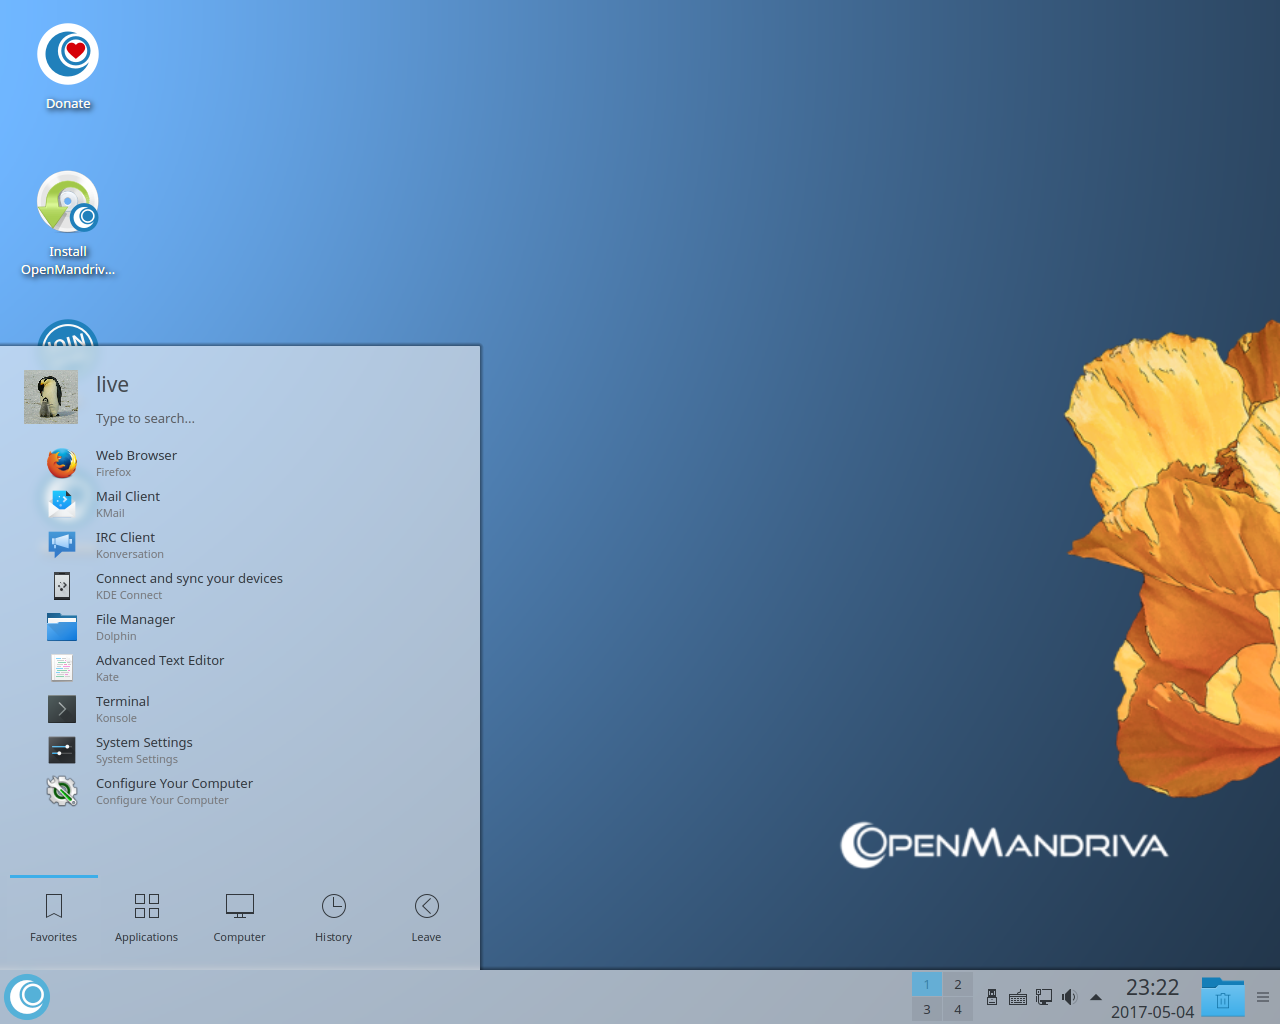Open the History tab

tap(334, 918)
